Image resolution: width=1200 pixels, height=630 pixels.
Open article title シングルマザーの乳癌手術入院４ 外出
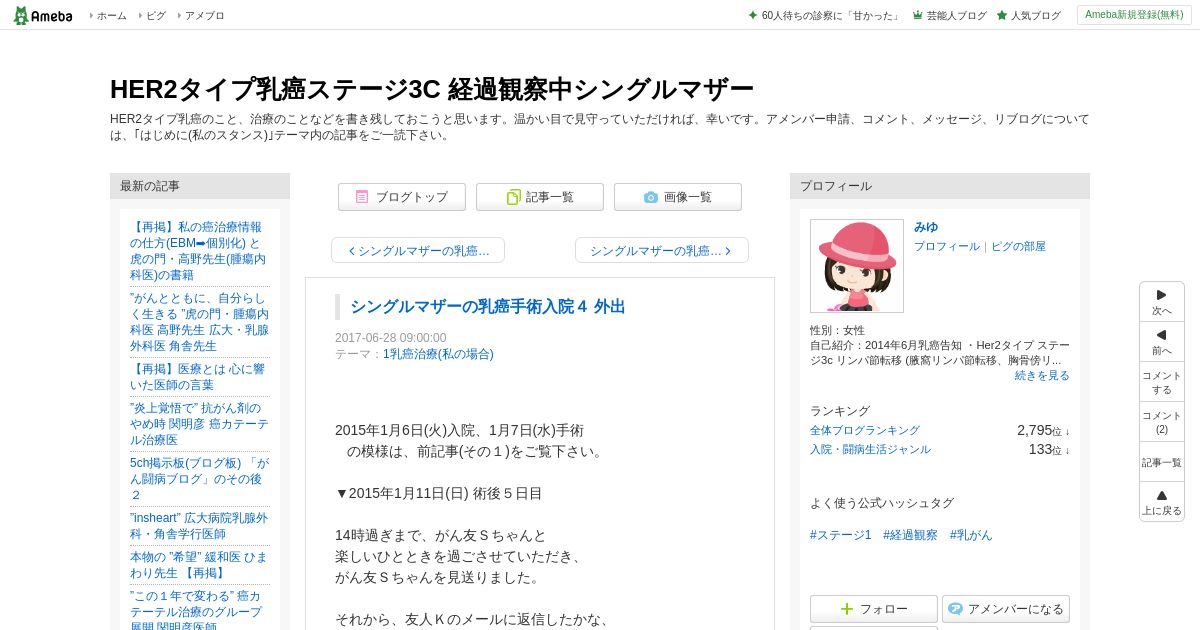(487, 307)
